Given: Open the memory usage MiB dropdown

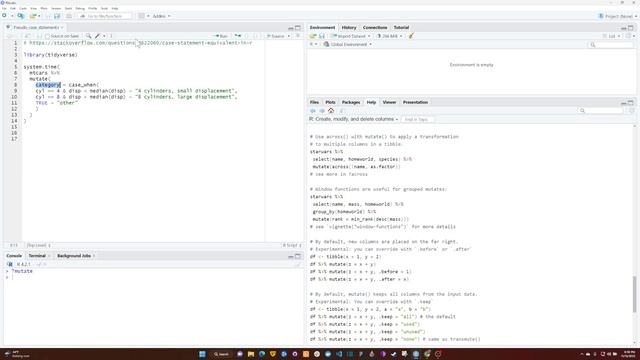Looking at the screenshot, I should [389, 36].
